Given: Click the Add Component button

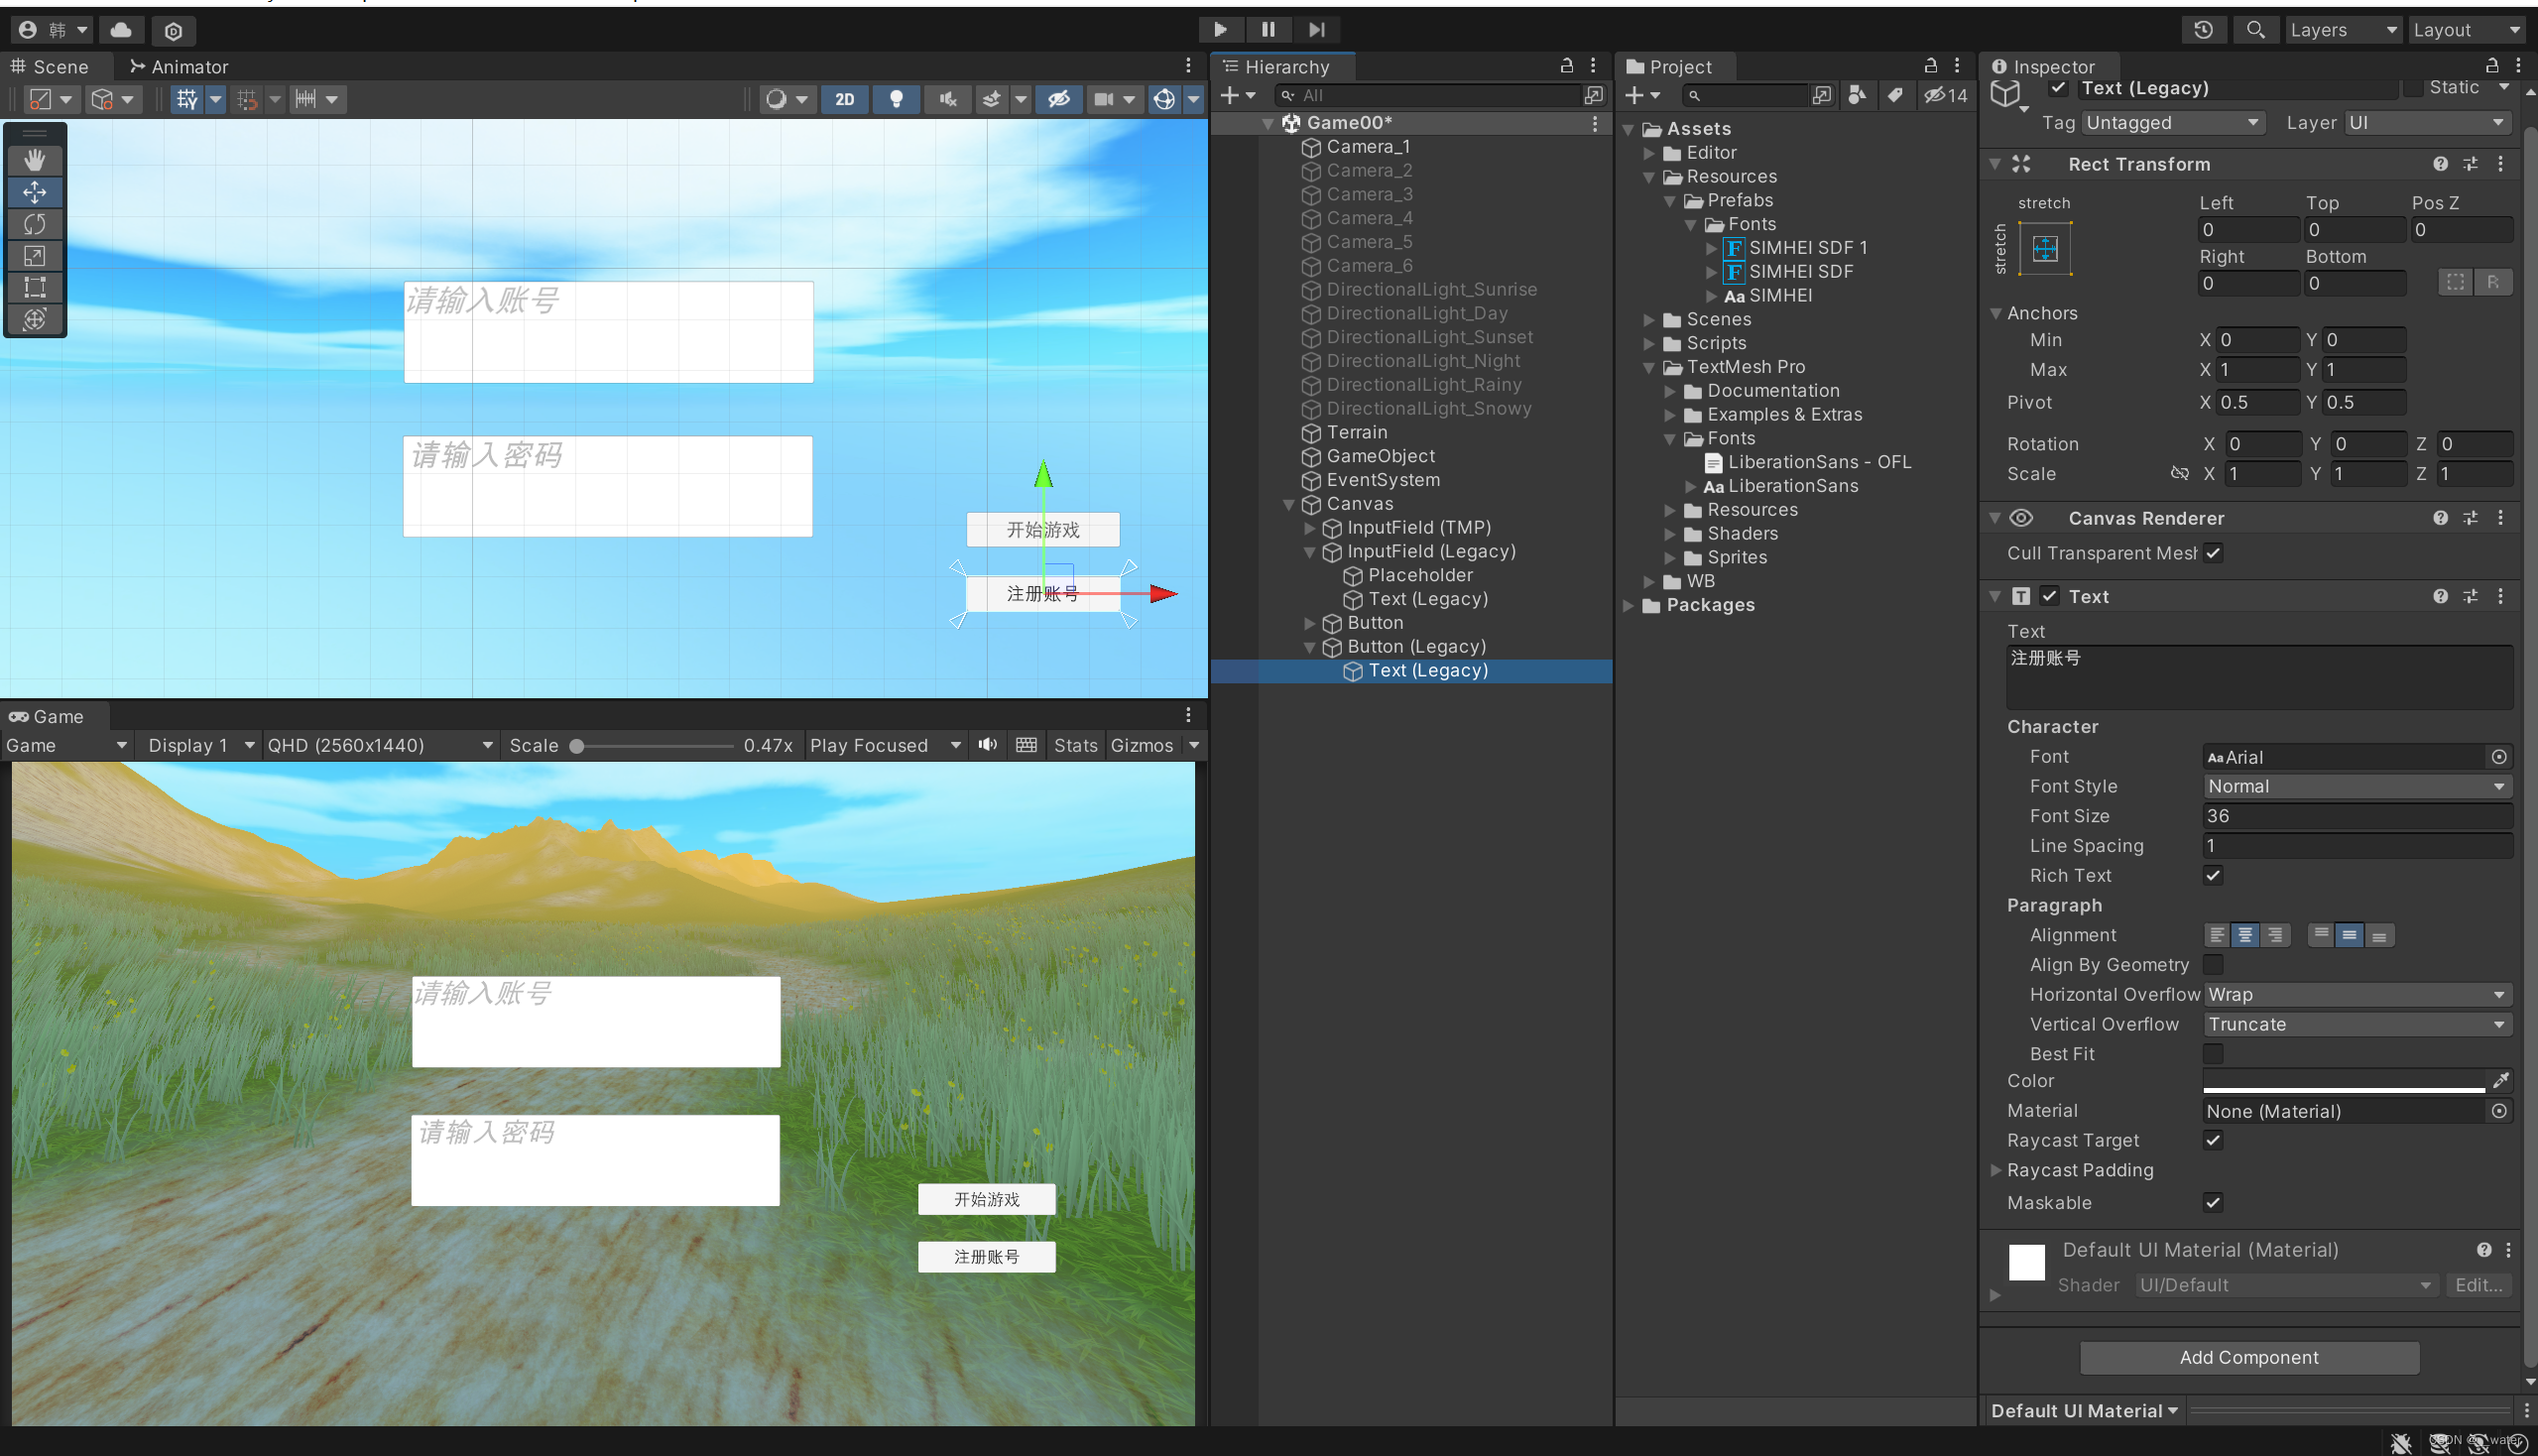Looking at the screenshot, I should click(x=2248, y=1357).
